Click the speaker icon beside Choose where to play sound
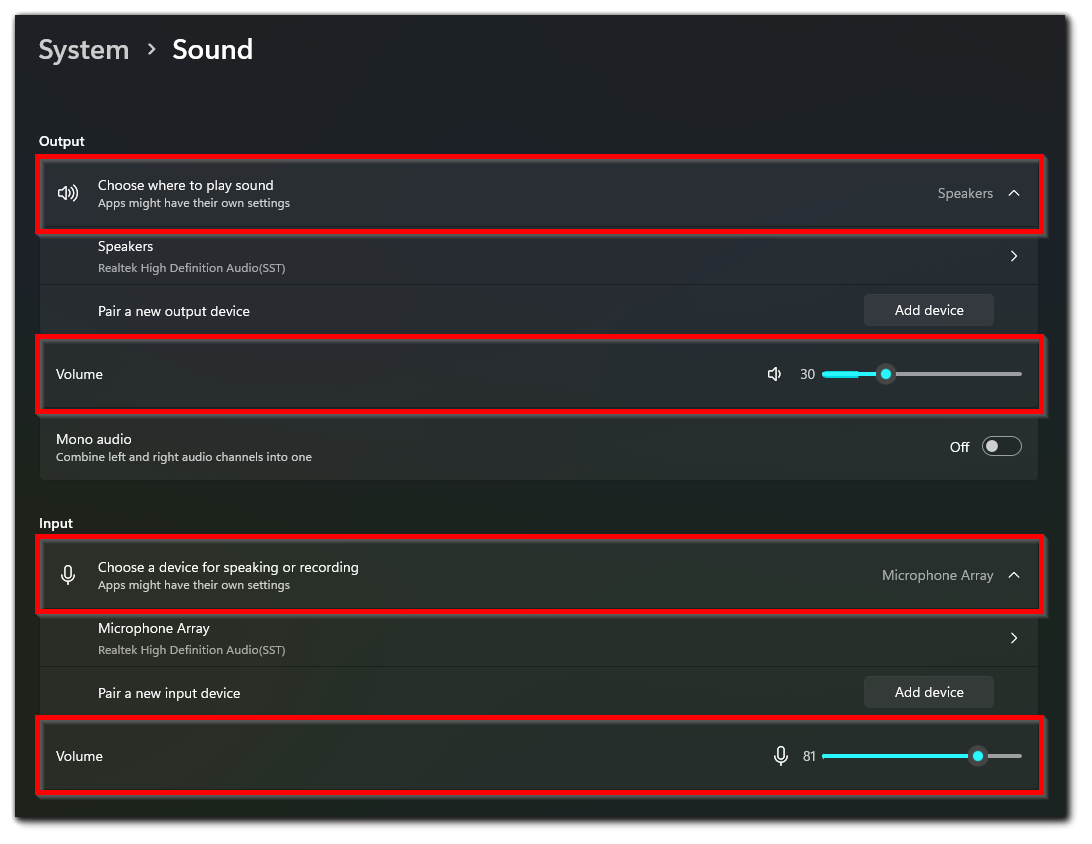The width and height of the screenshot is (1092, 844). click(x=68, y=193)
